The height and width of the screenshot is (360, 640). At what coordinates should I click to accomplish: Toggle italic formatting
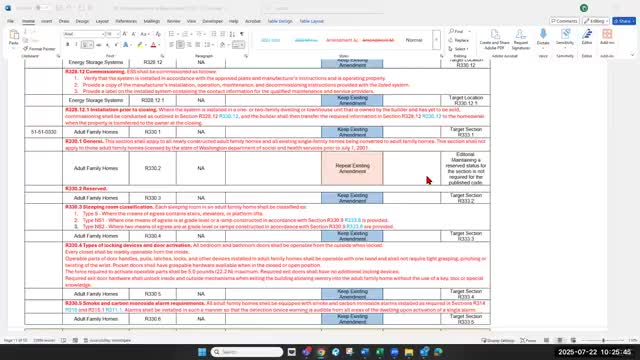pos(76,45)
